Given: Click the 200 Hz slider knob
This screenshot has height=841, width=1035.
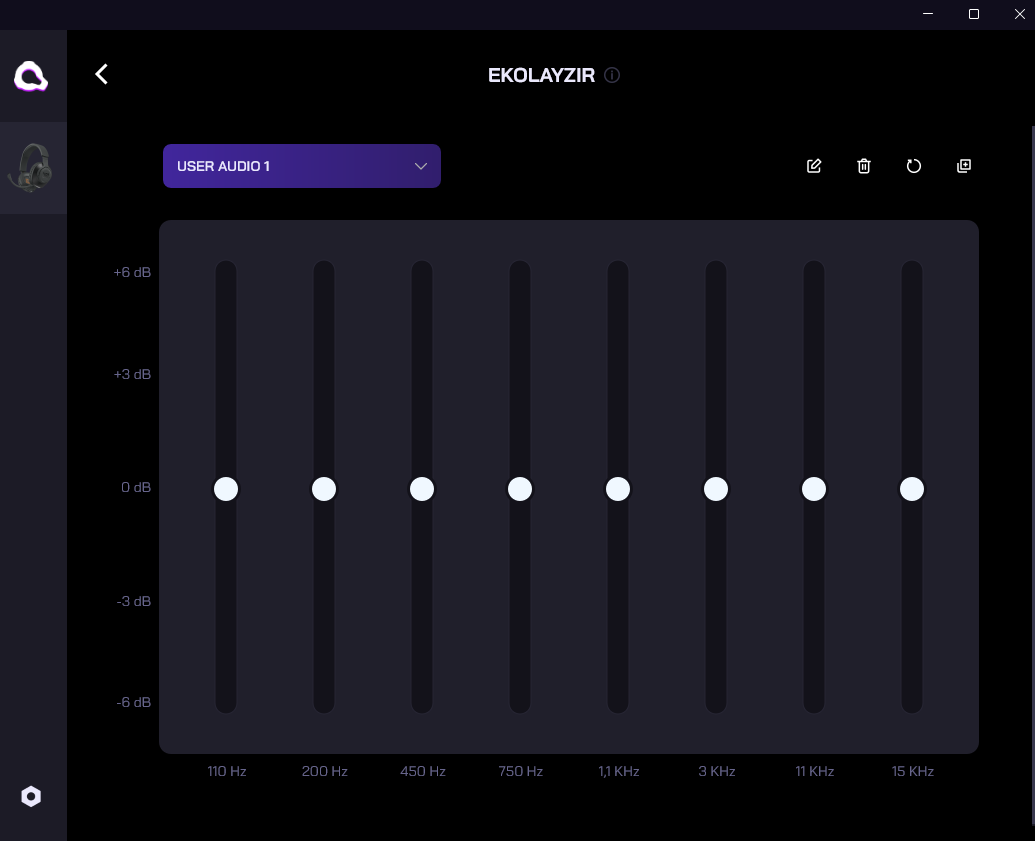Looking at the screenshot, I should [323, 489].
